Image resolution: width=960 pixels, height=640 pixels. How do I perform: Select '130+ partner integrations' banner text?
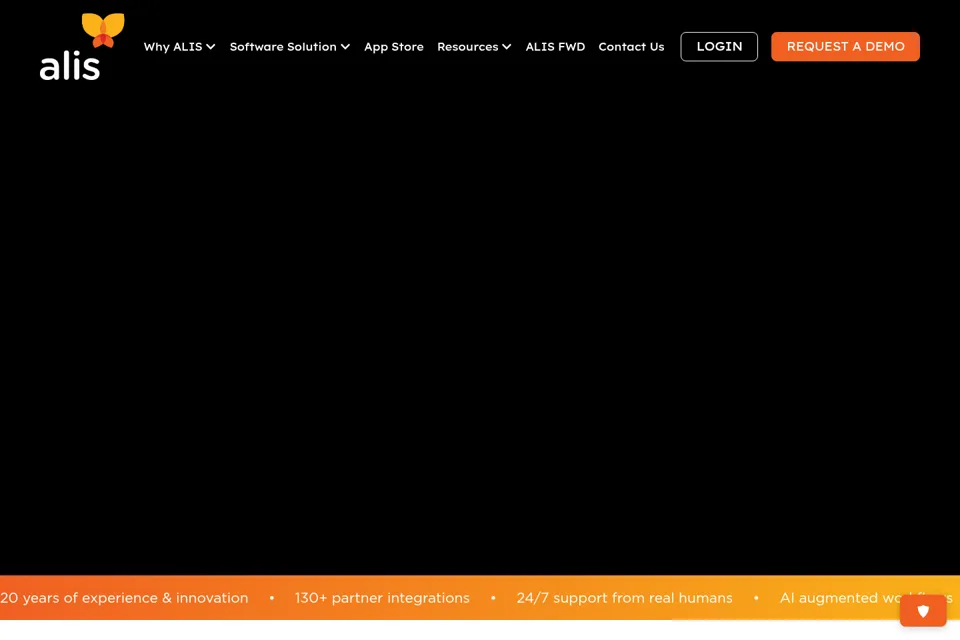pos(382,598)
